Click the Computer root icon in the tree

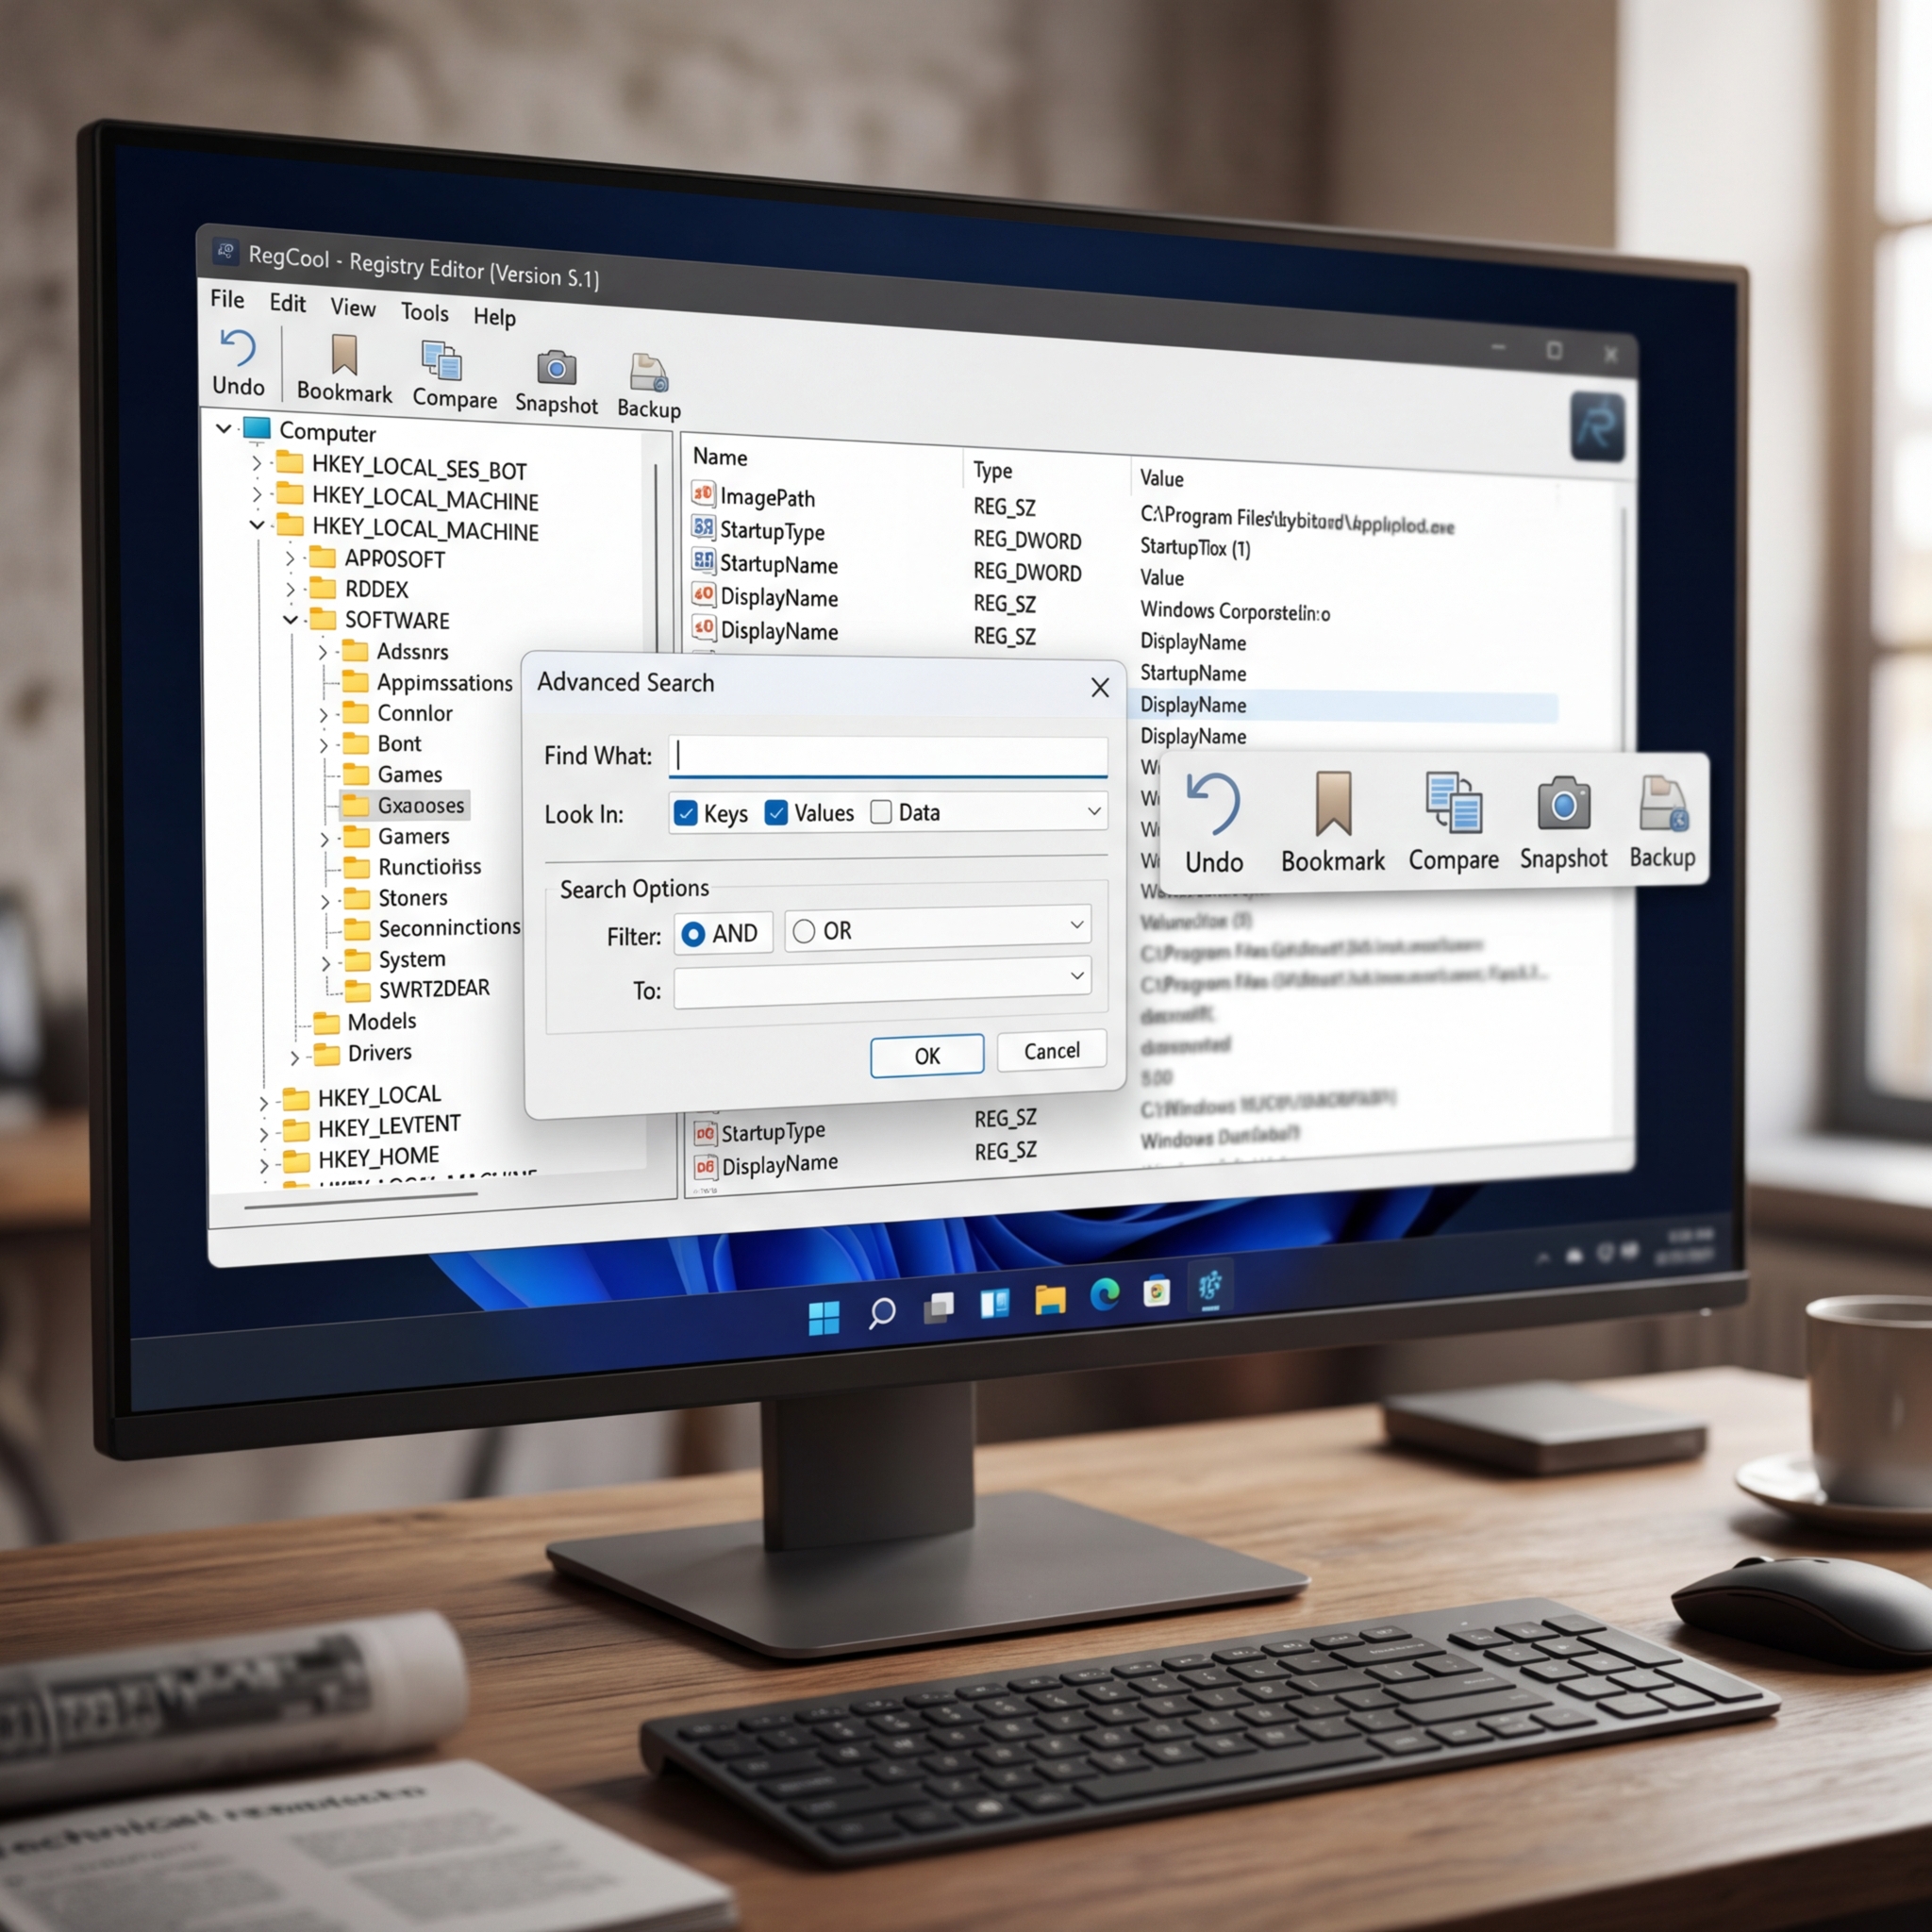257,428
